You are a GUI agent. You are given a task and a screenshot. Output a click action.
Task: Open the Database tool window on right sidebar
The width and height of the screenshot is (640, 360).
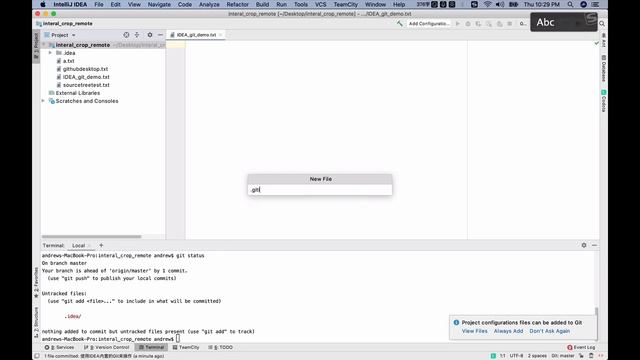[x=603, y=68]
